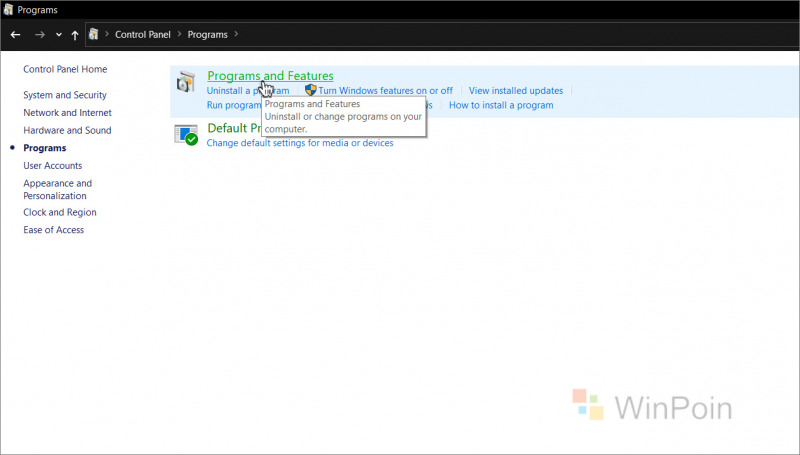This screenshot has width=800, height=455.
Task: Open the recent locations dropdown arrow
Action: click(x=59, y=35)
